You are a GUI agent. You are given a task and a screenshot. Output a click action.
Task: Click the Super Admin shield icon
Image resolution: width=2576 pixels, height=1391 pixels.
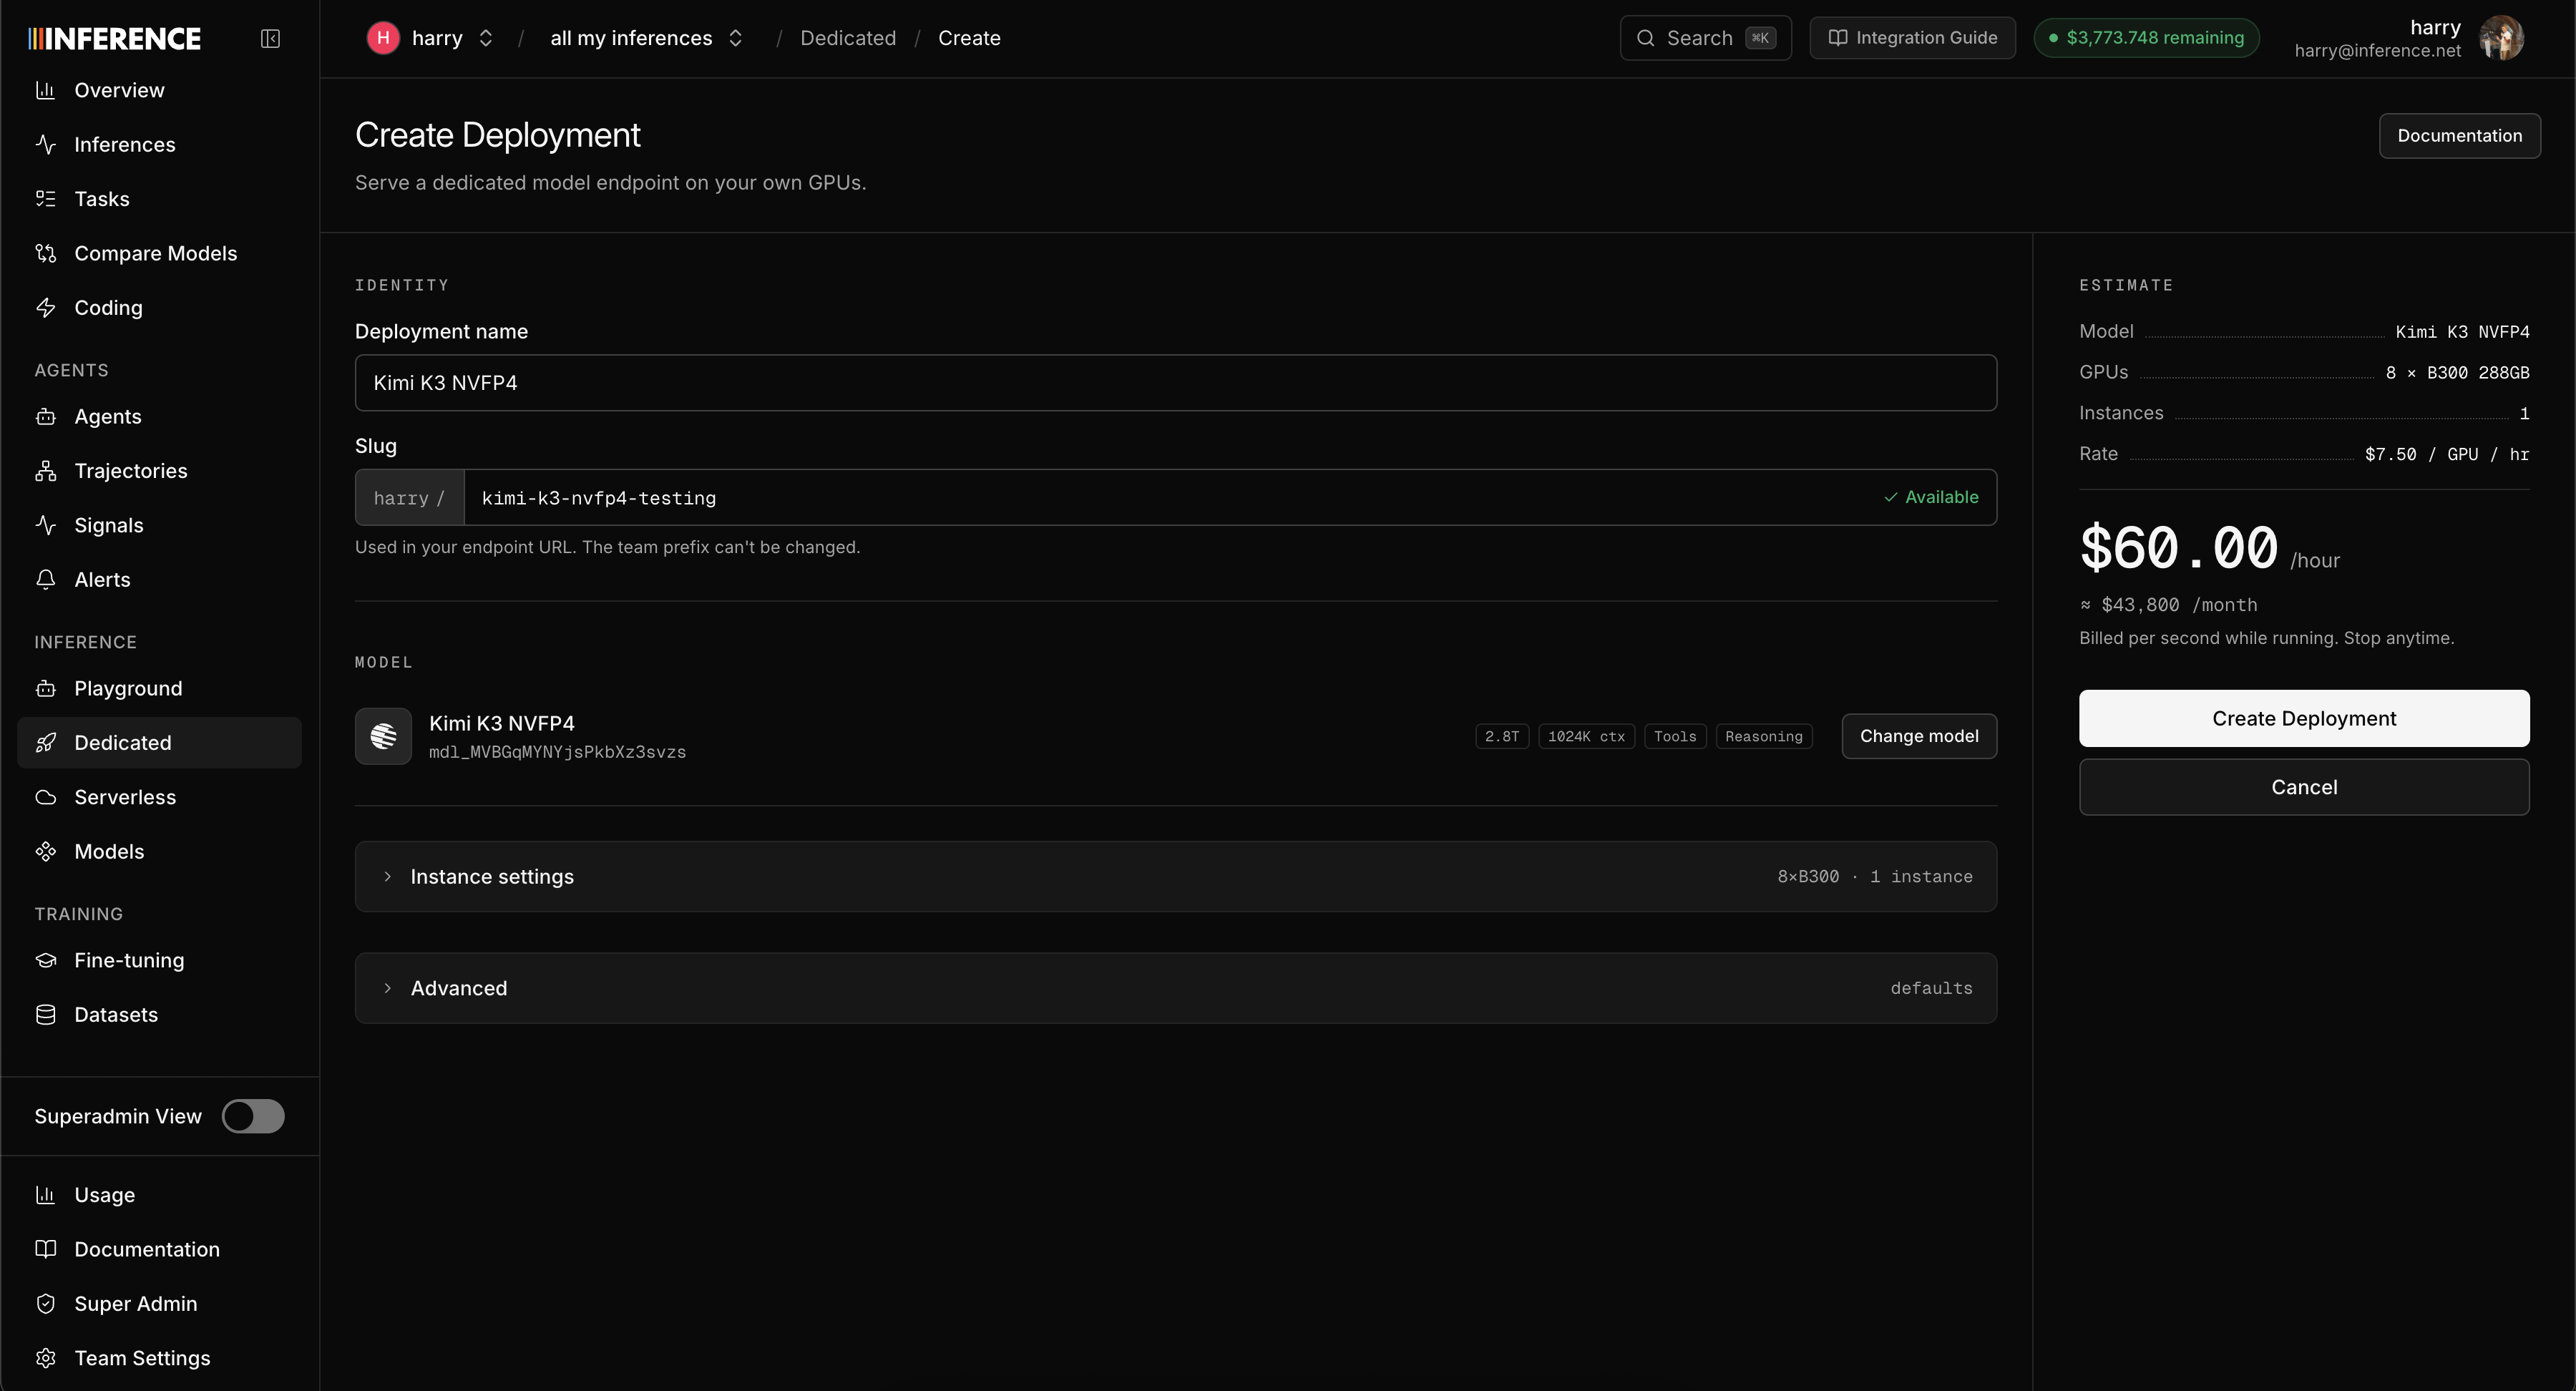pos(45,1303)
